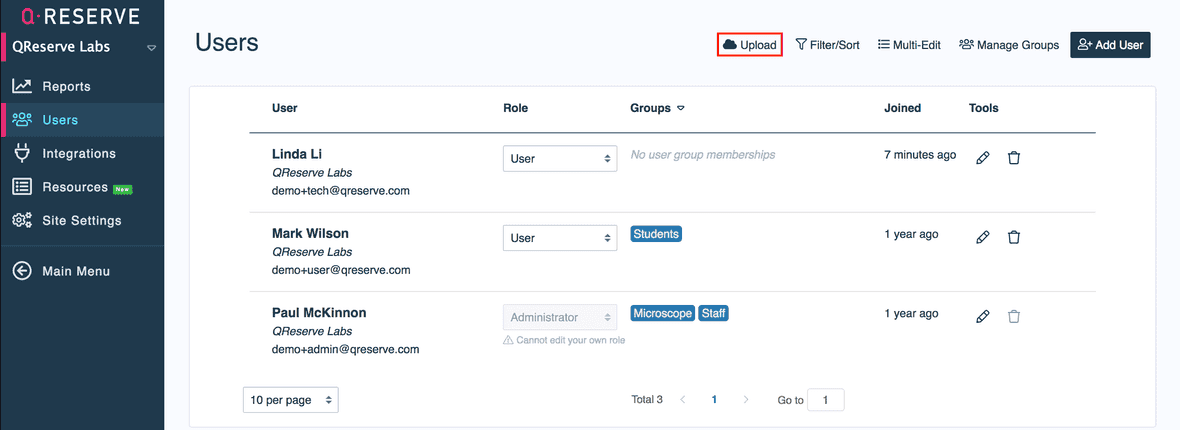Edit Paul McKinnon with the pencil icon
Image resolution: width=1180 pixels, height=430 pixels.
(982, 316)
